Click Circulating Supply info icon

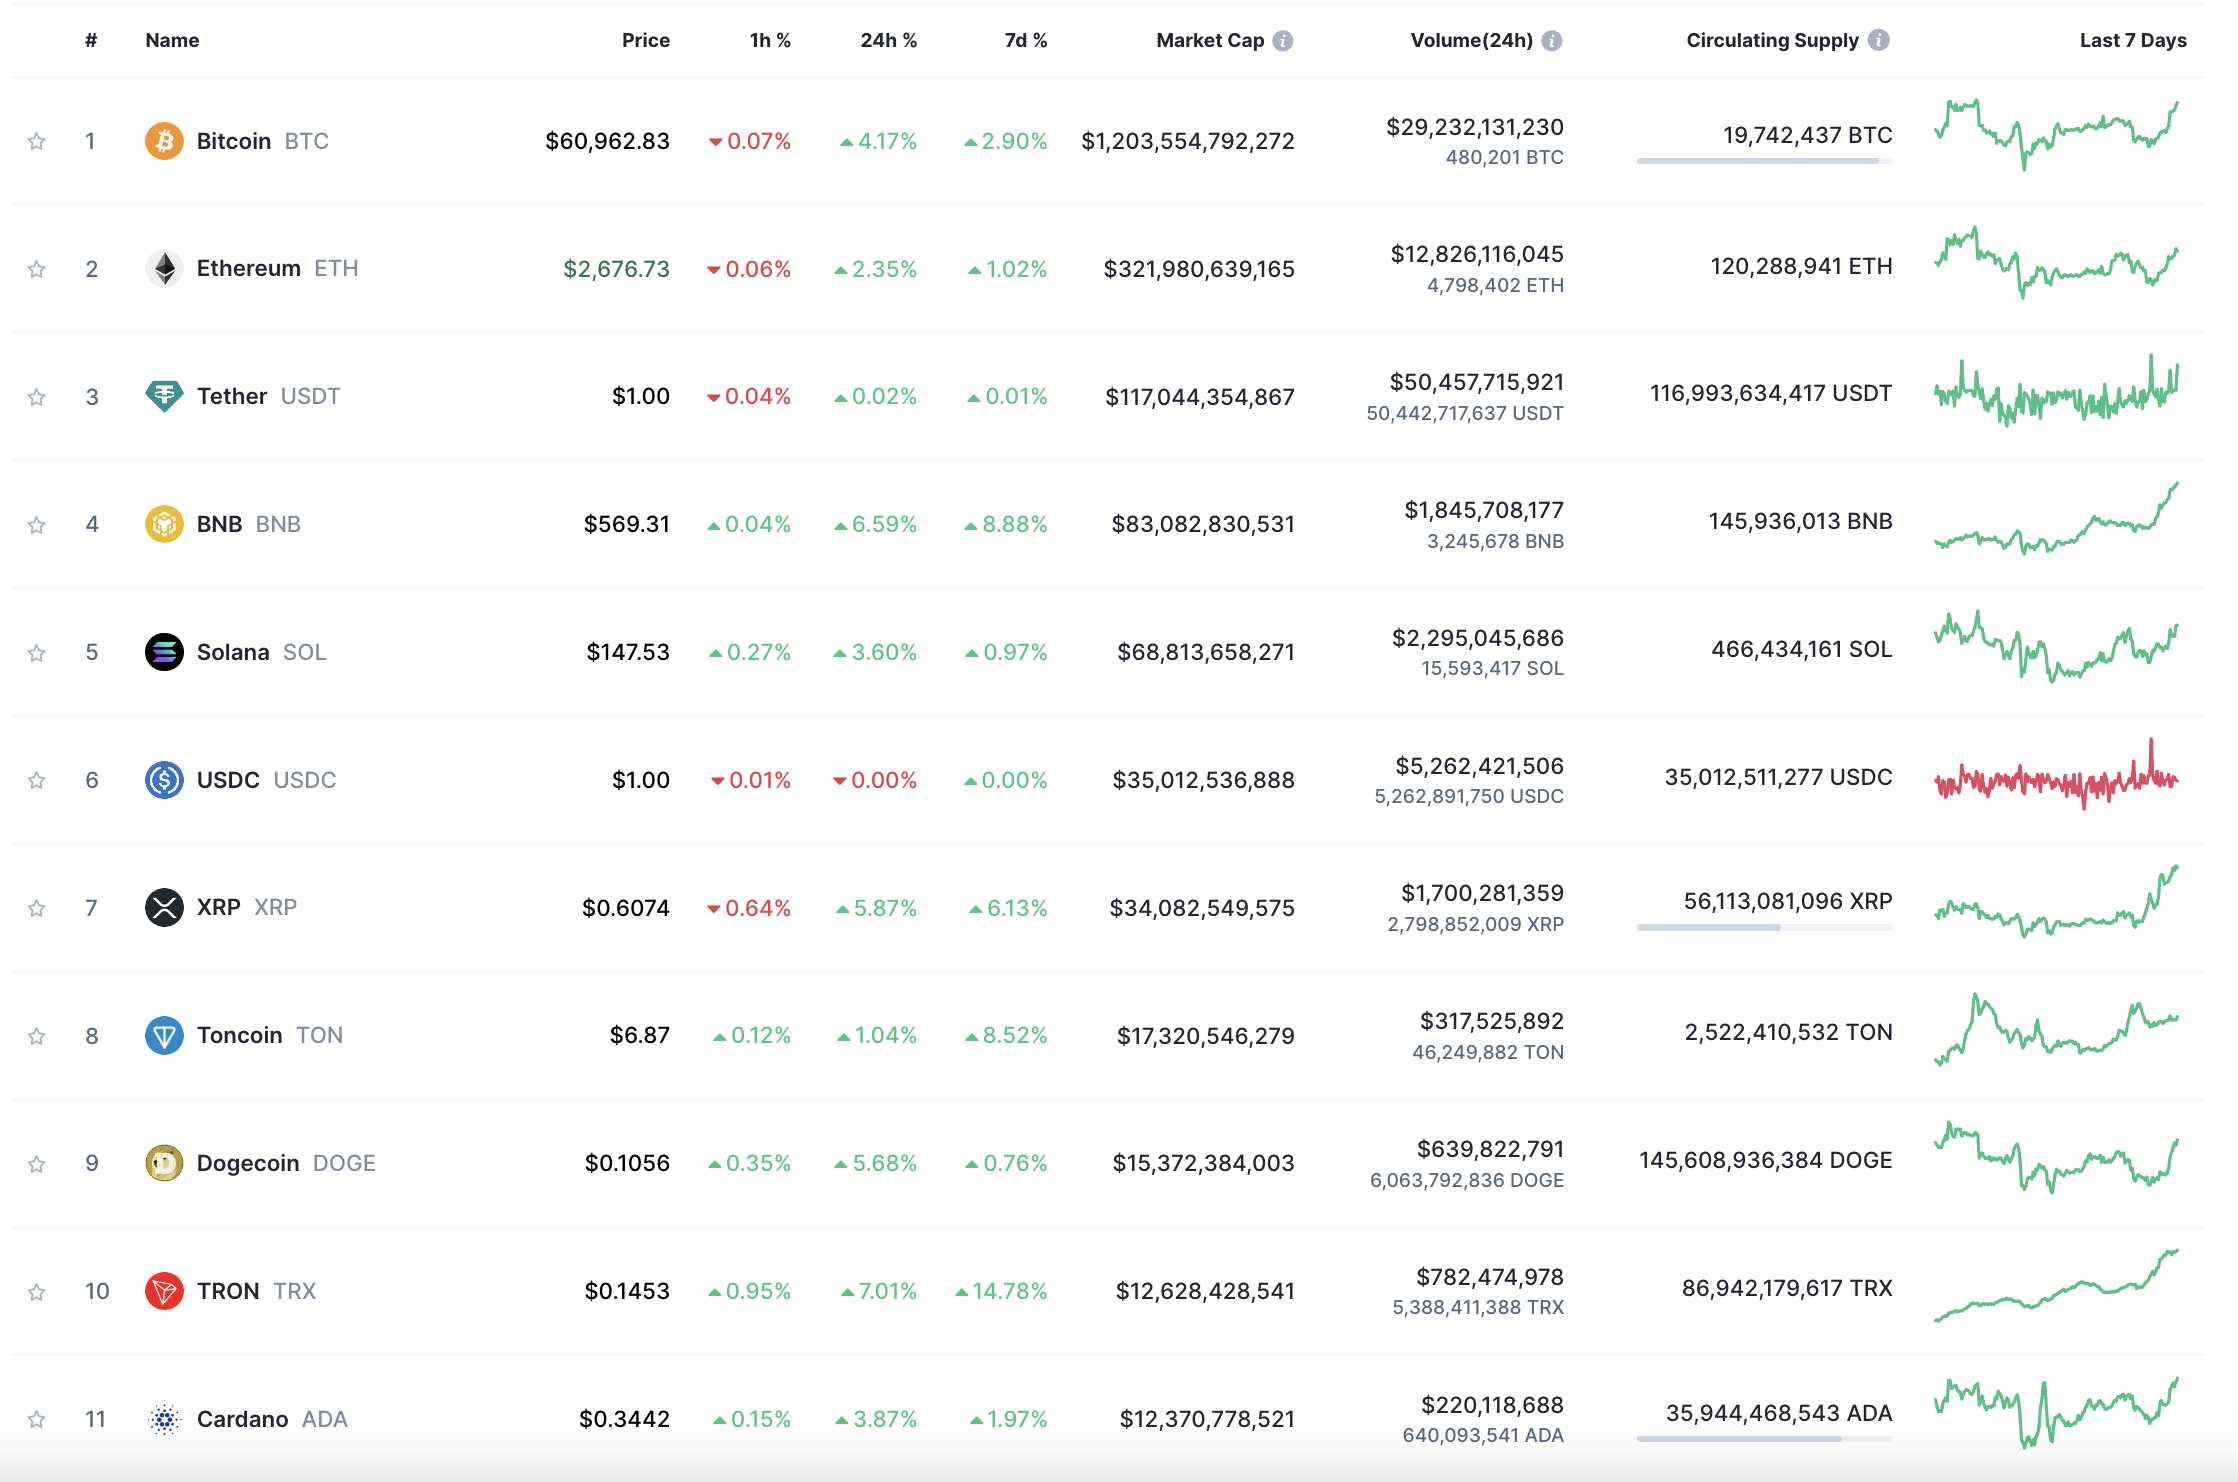point(1879,40)
